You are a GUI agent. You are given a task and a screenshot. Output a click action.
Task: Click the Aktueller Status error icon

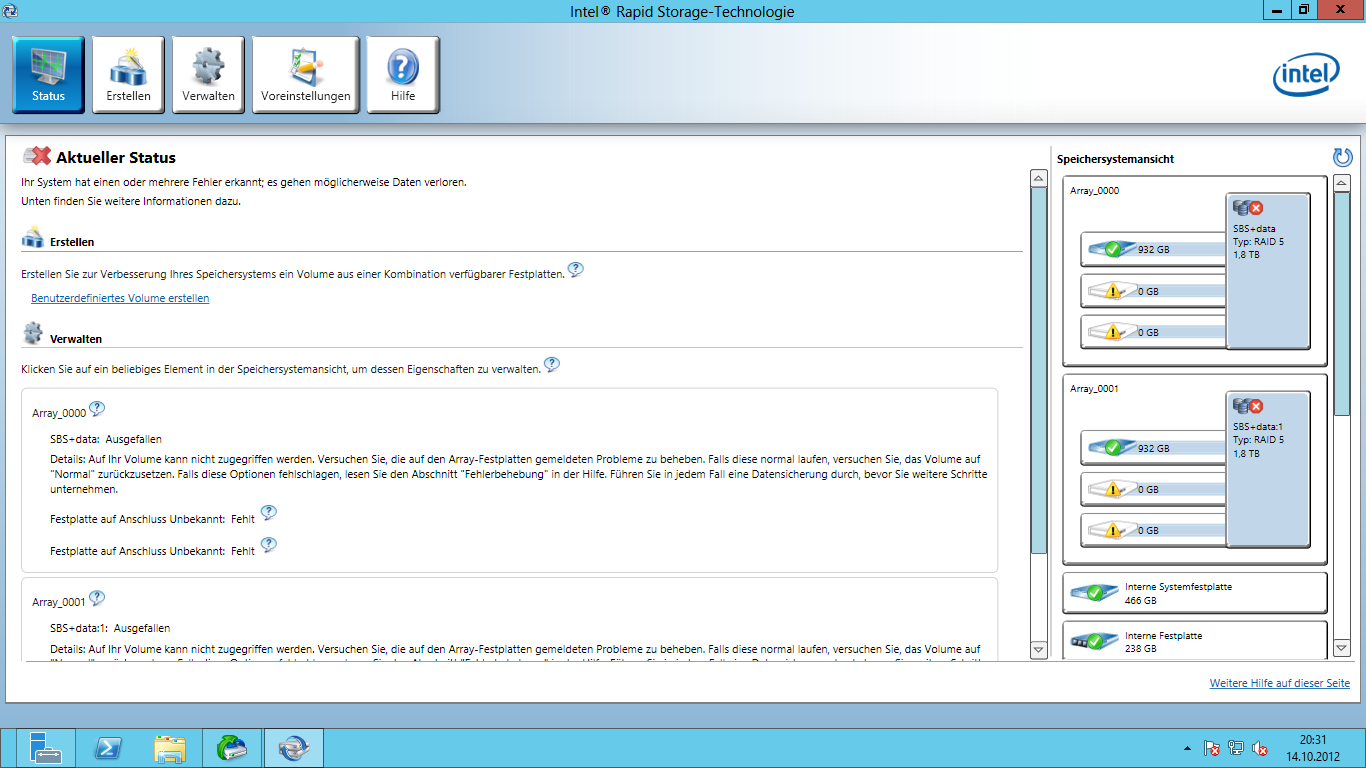tap(37, 156)
